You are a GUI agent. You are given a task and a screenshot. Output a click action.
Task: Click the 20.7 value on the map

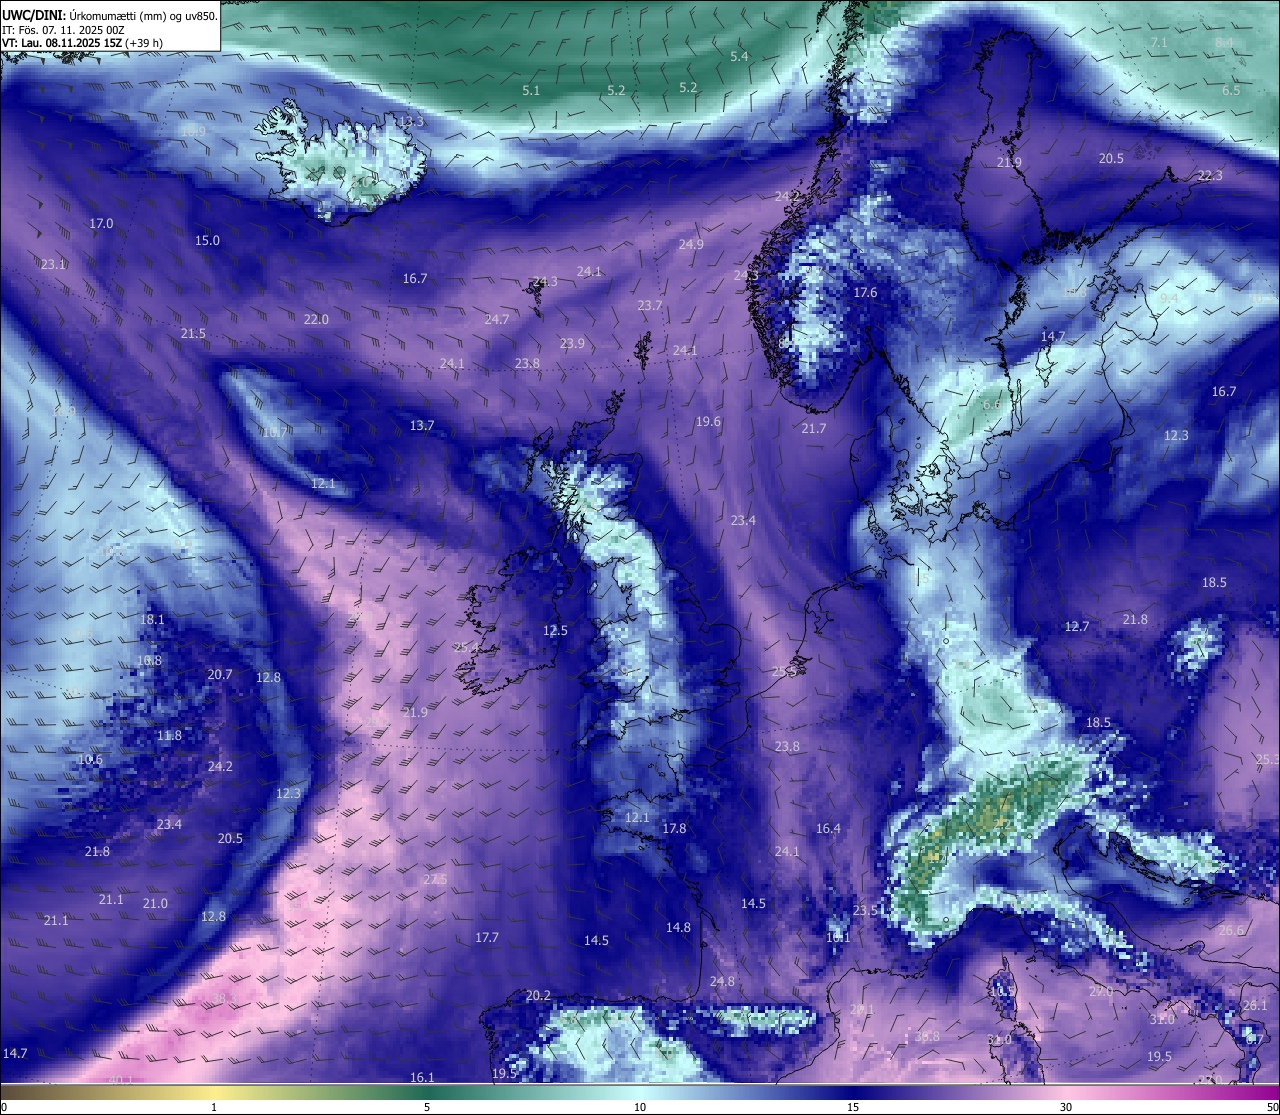[220, 675]
